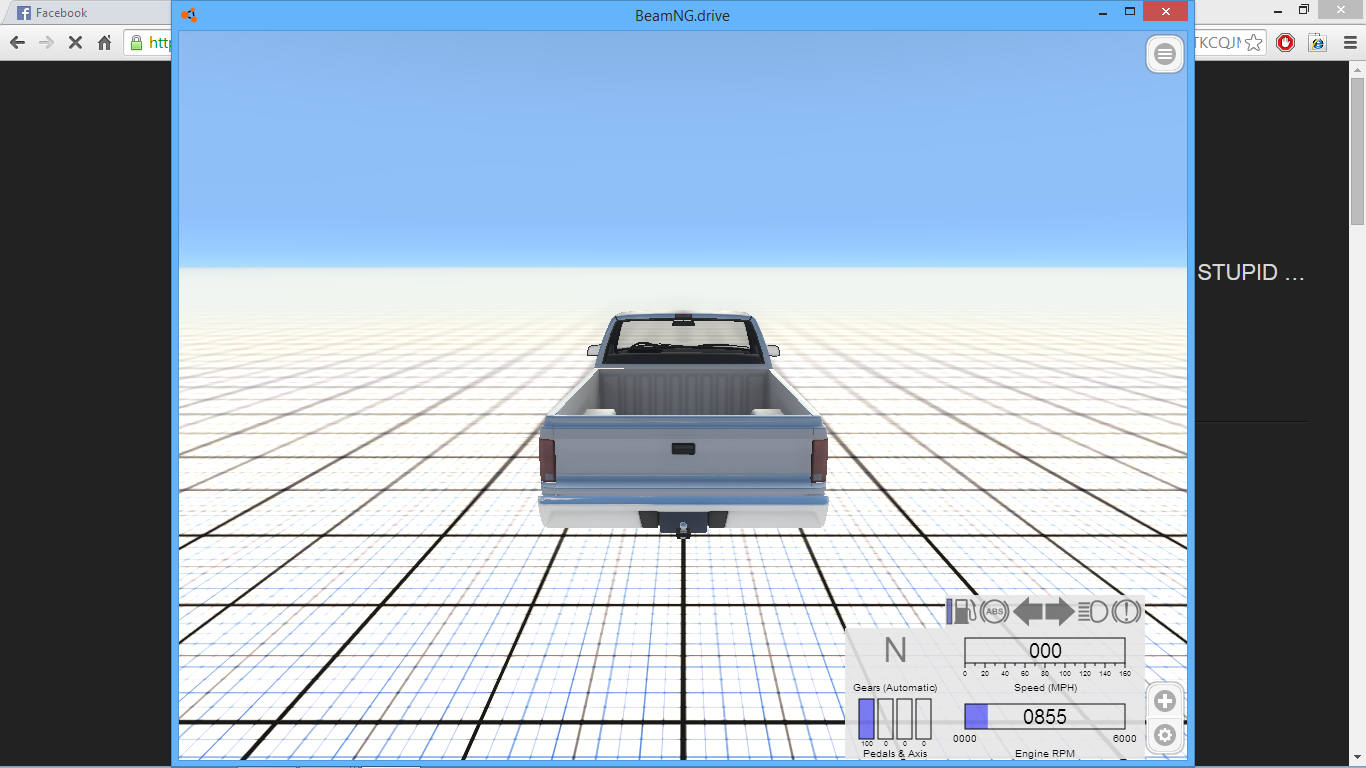Click the ABS indicator icon

pos(994,611)
